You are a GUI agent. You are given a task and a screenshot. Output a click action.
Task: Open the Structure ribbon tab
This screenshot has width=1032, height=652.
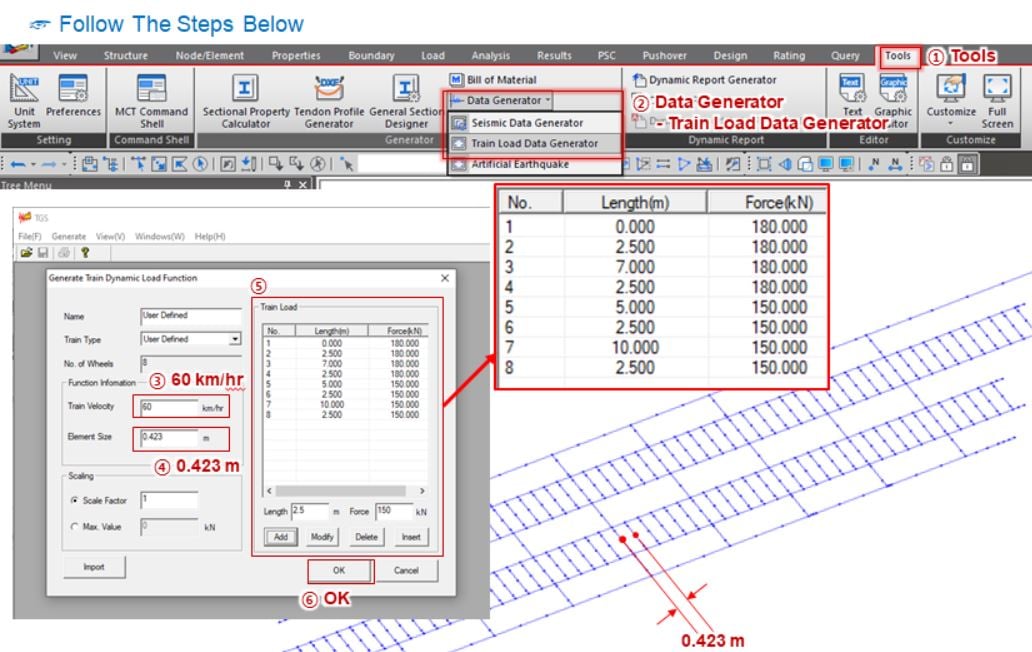click(126, 56)
